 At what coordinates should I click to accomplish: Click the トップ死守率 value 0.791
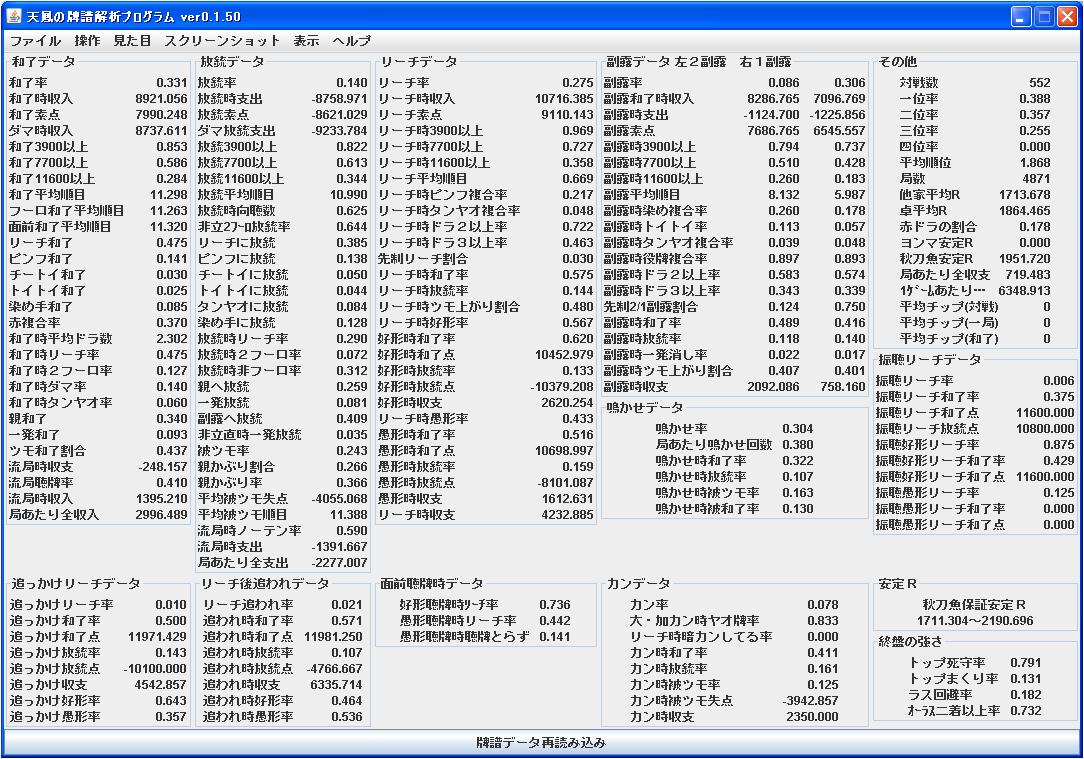click(x=1025, y=663)
